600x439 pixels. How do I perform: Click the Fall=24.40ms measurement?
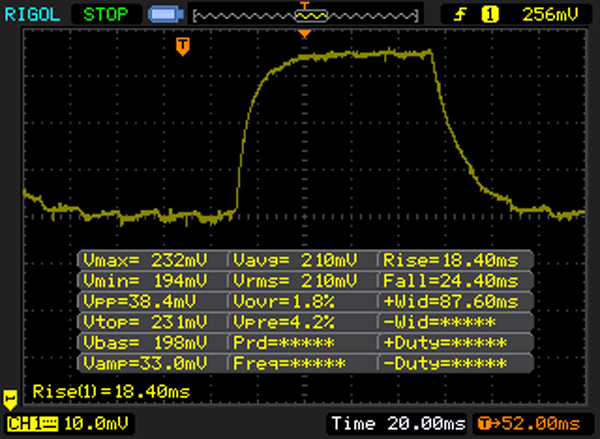(x=451, y=281)
